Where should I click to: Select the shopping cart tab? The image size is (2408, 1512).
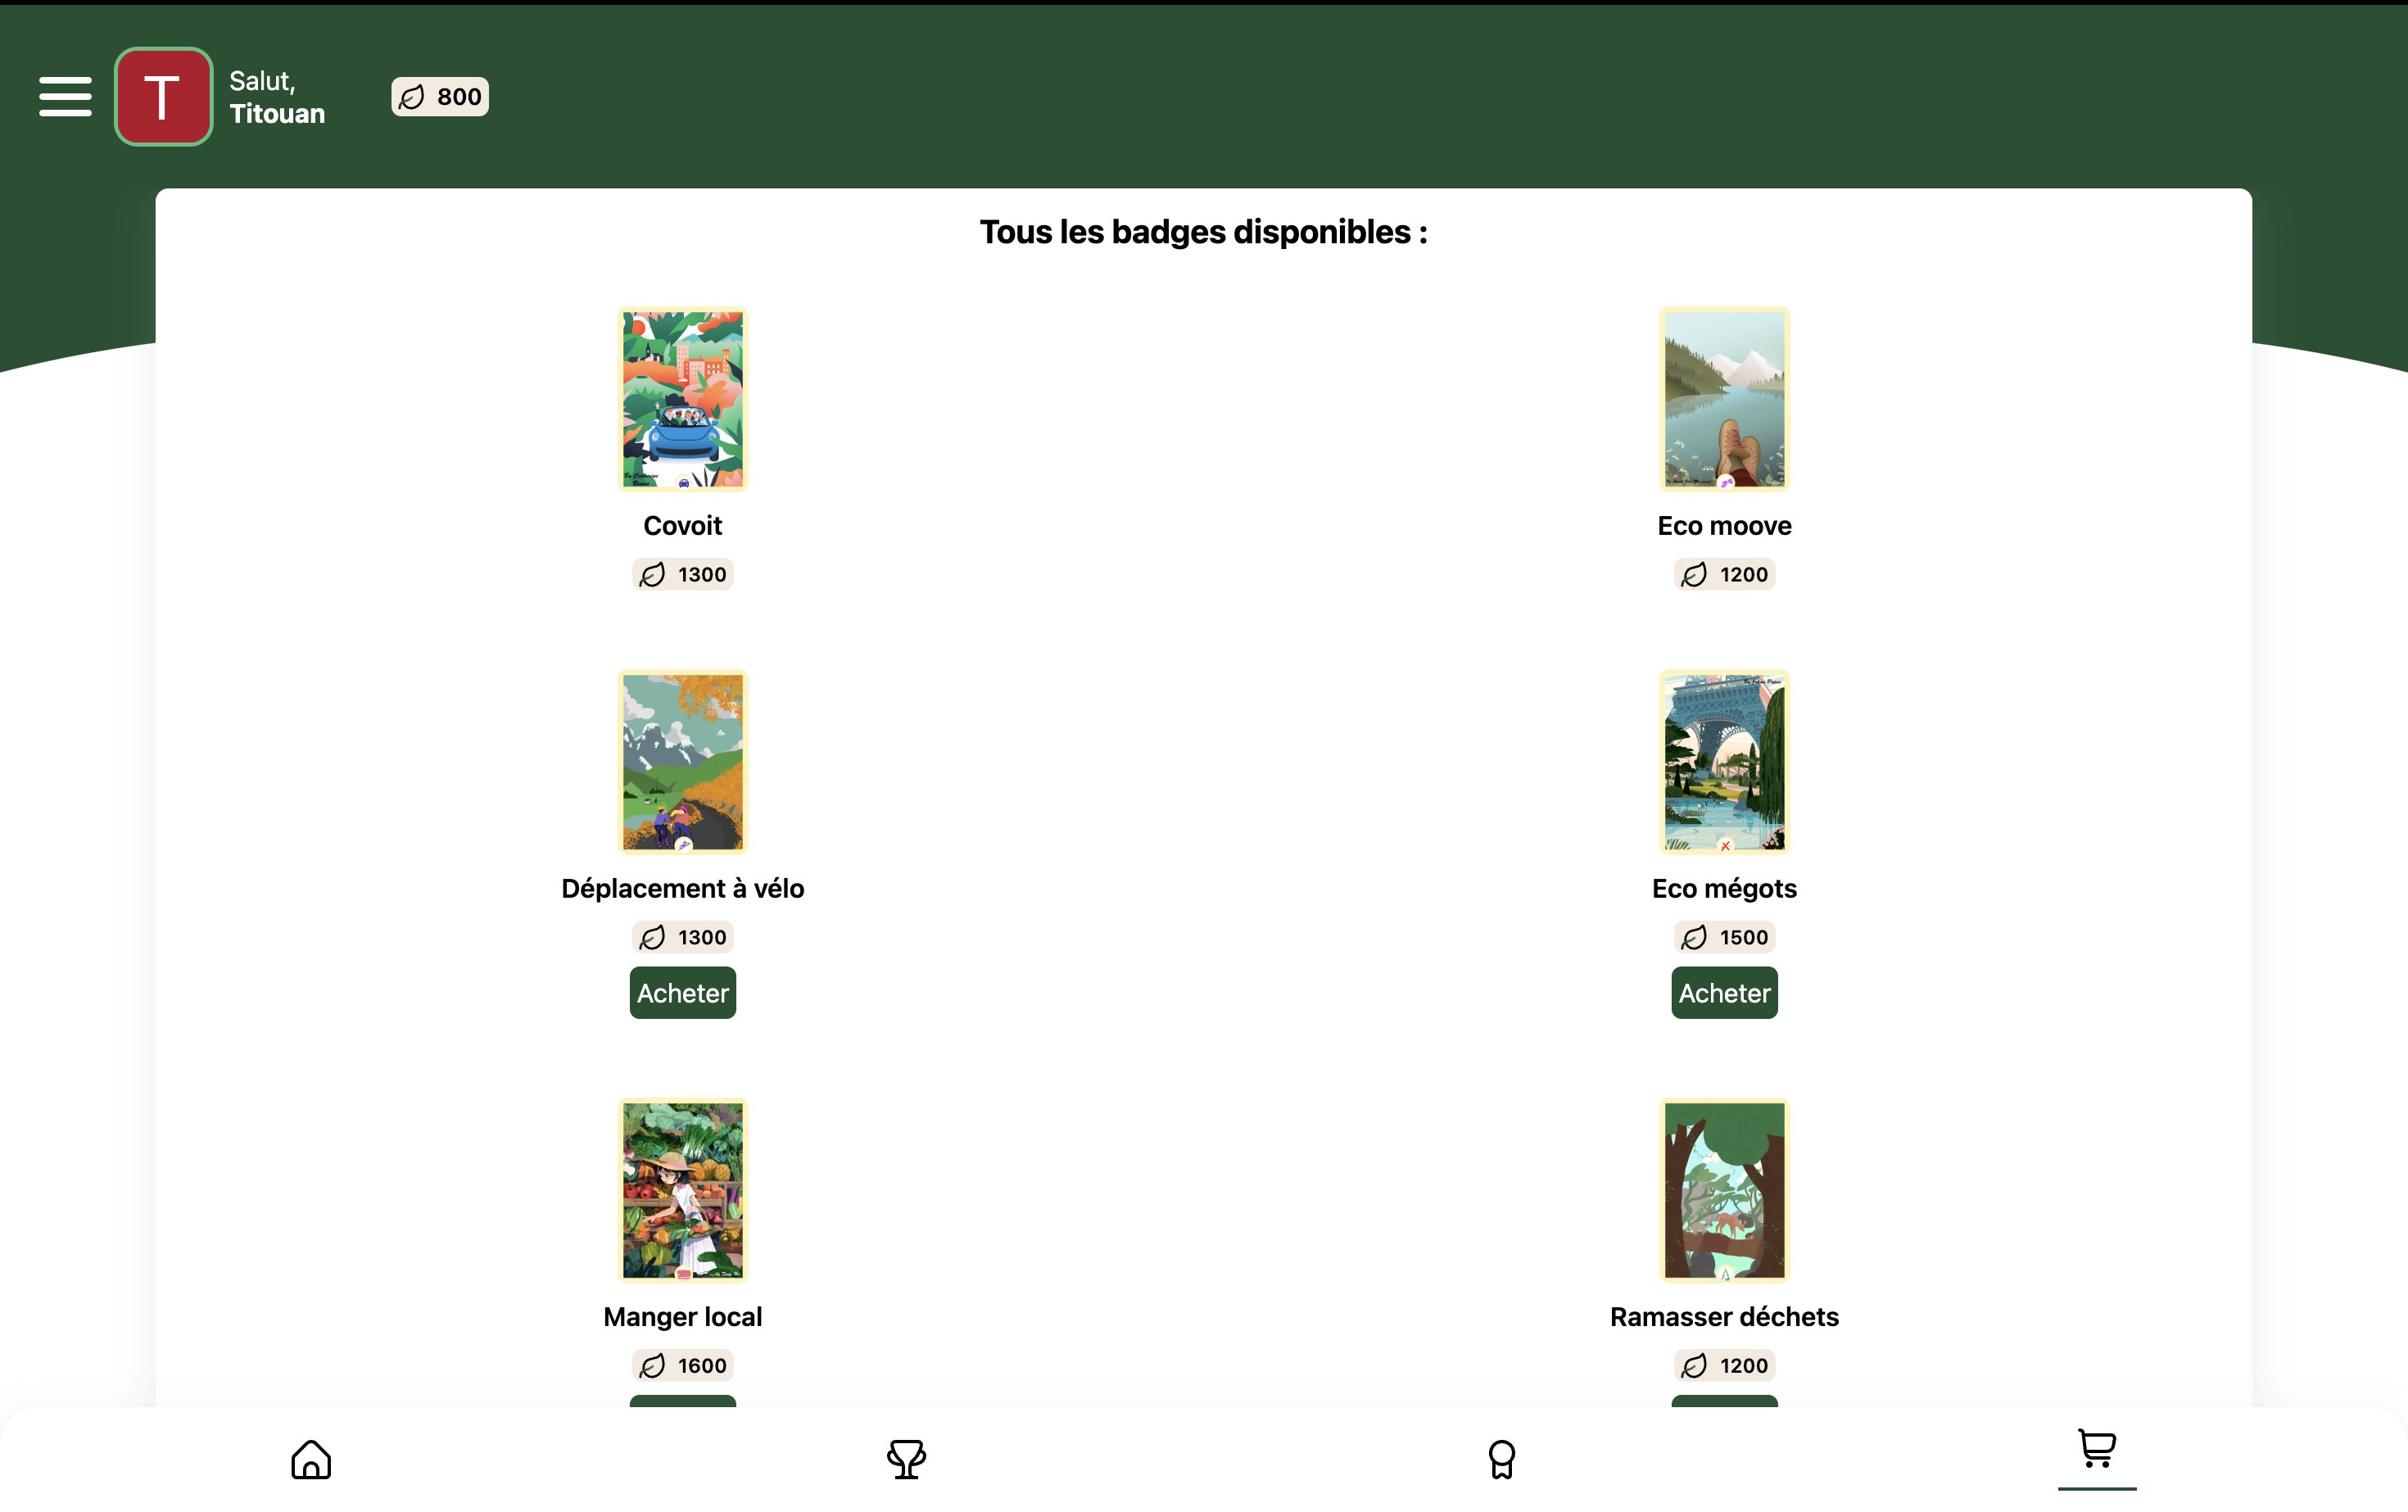[2096, 1449]
